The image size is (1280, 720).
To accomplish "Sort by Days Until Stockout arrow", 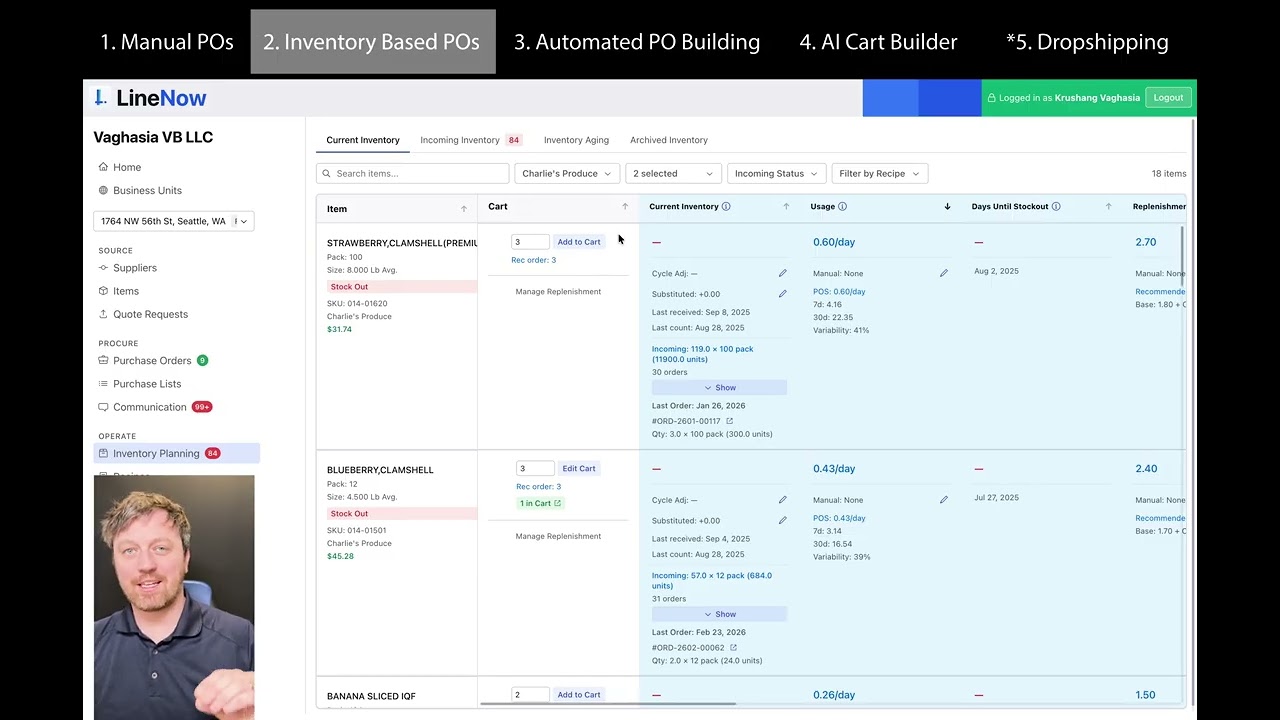I will coord(1108,207).
